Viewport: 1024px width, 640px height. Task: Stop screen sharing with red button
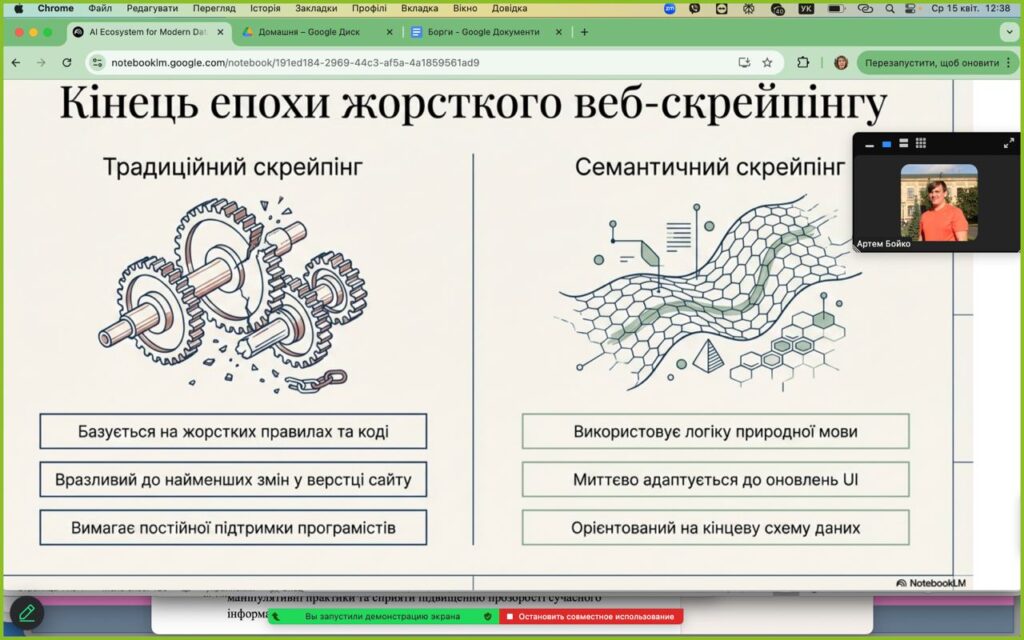pos(591,617)
